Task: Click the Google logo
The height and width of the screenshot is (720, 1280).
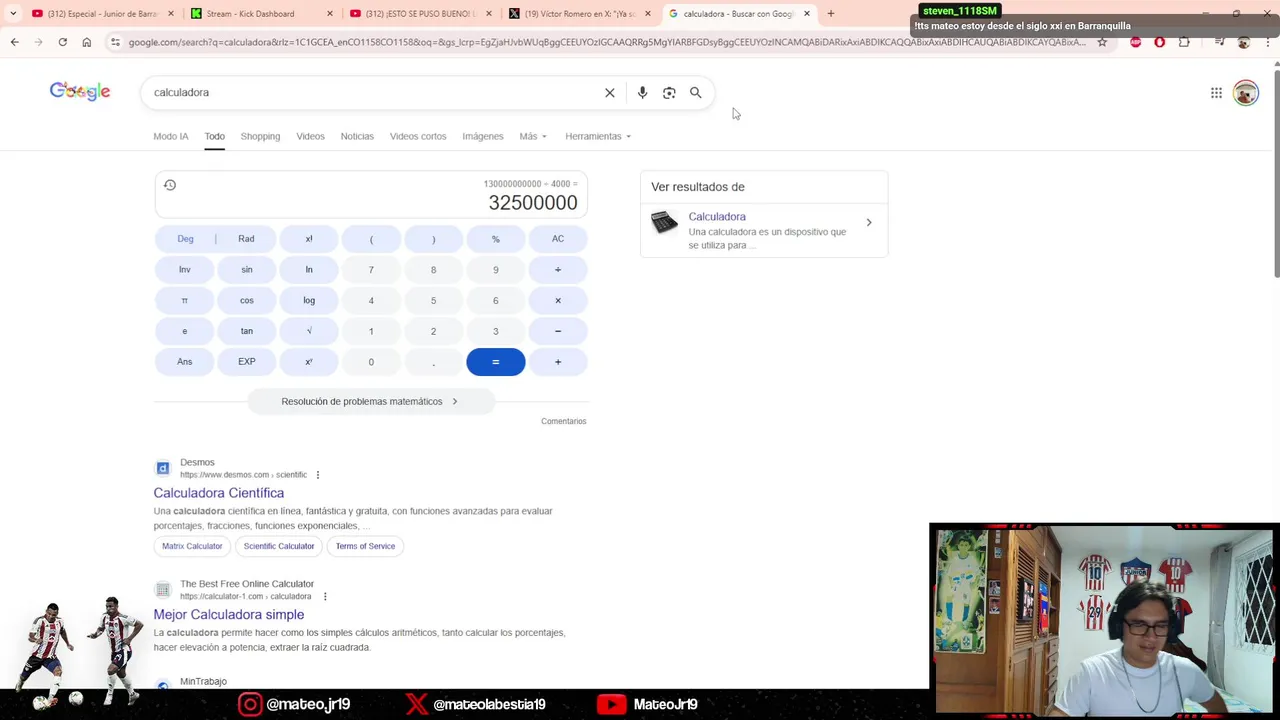Action: click(80, 92)
